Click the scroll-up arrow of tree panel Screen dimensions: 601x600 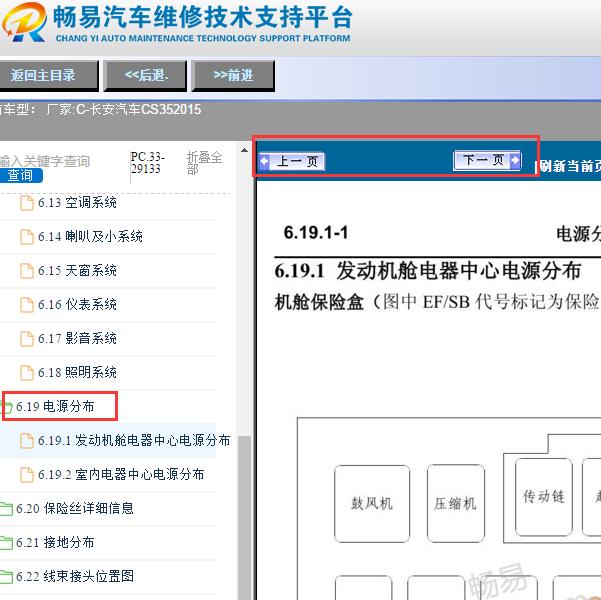click(244, 150)
